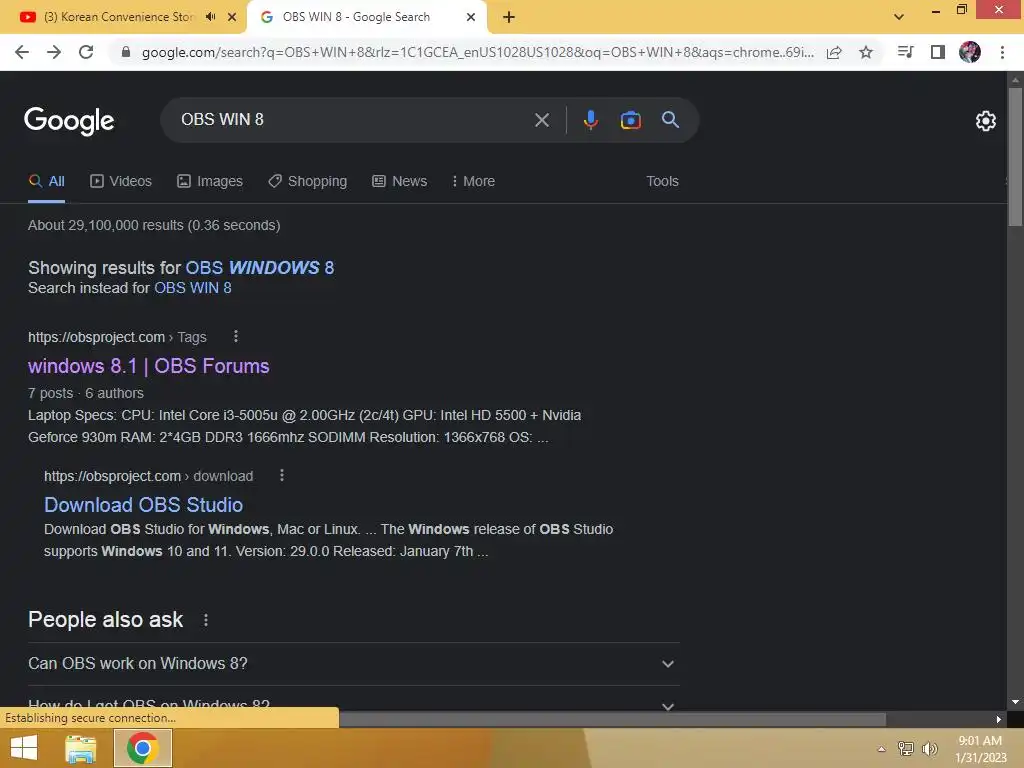Open the media control icon in toolbar
This screenshot has height=768, width=1024.
click(905, 52)
